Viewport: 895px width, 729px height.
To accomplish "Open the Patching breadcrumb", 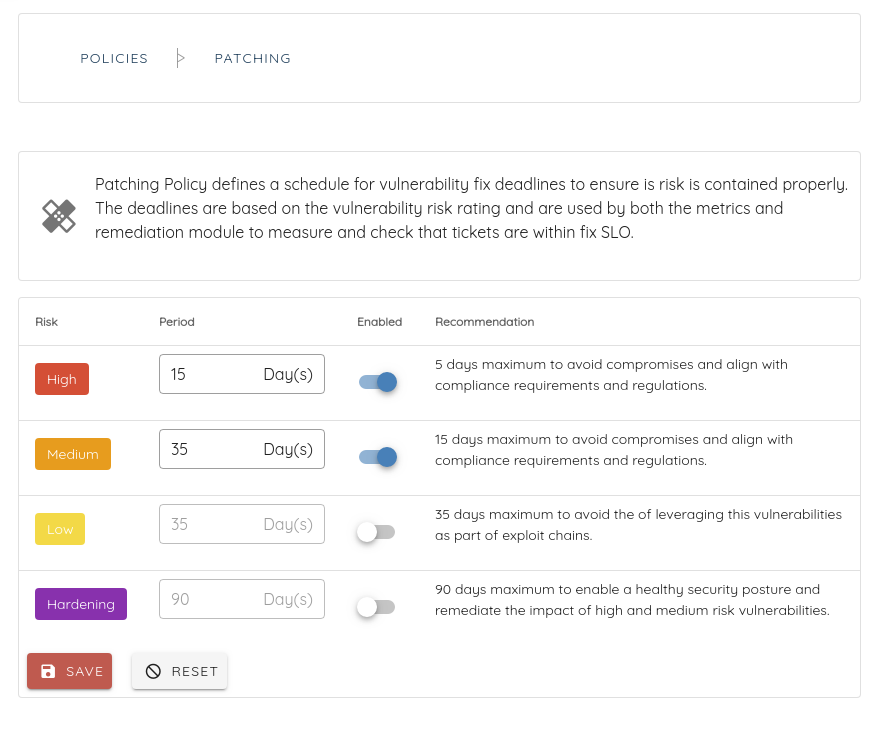I will pos(253,58).
